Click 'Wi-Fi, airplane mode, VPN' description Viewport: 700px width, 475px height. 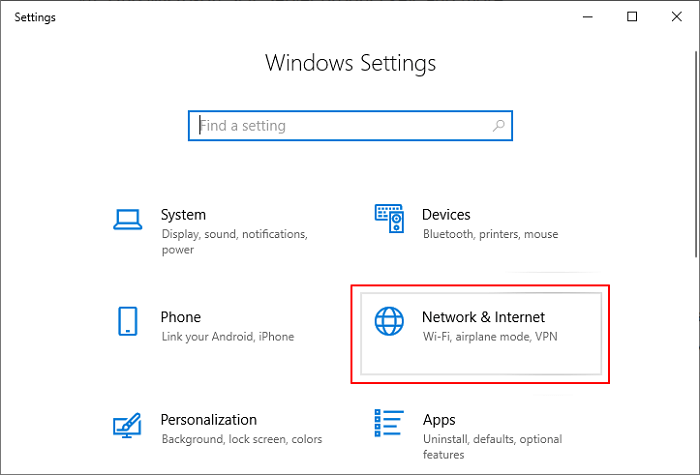(489, 337)
